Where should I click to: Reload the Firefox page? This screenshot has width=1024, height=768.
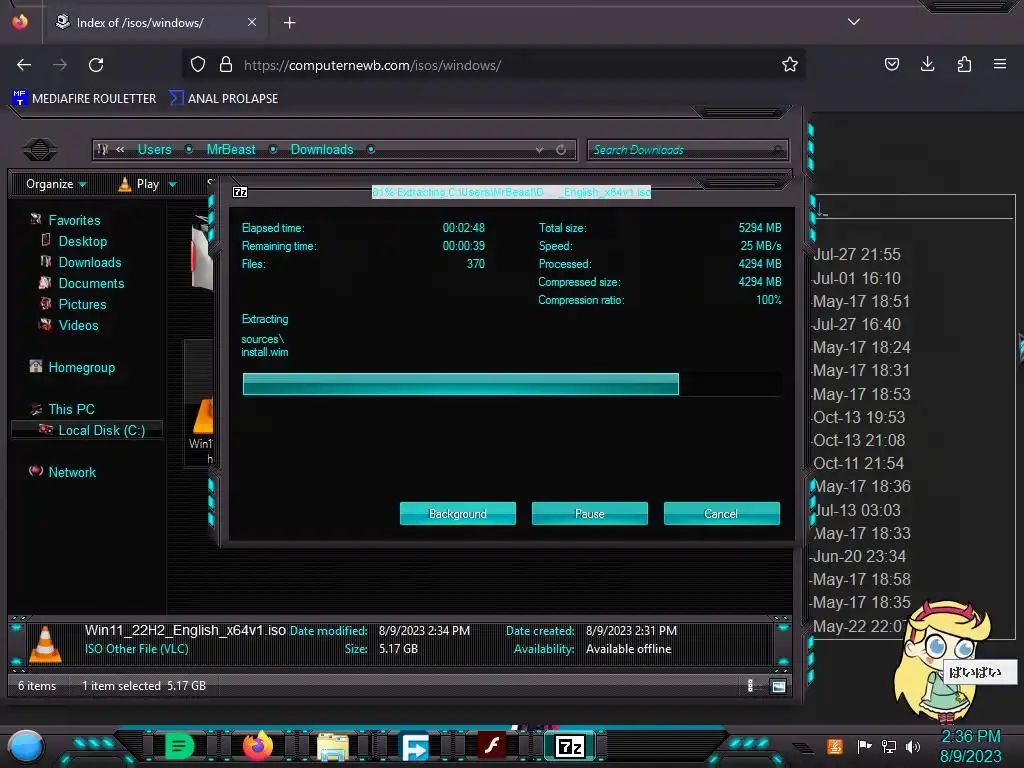[x=96, y=65]
